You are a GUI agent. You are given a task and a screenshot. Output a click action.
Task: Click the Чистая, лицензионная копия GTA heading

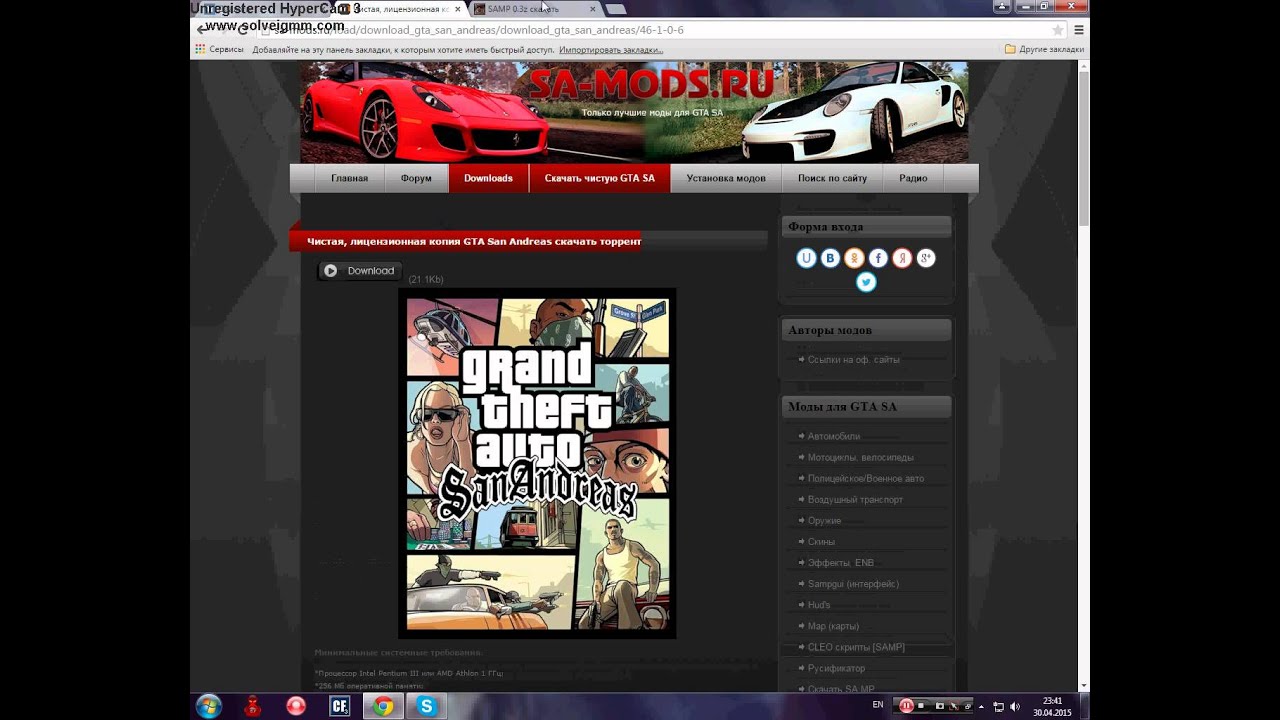[x=474, y=241]
